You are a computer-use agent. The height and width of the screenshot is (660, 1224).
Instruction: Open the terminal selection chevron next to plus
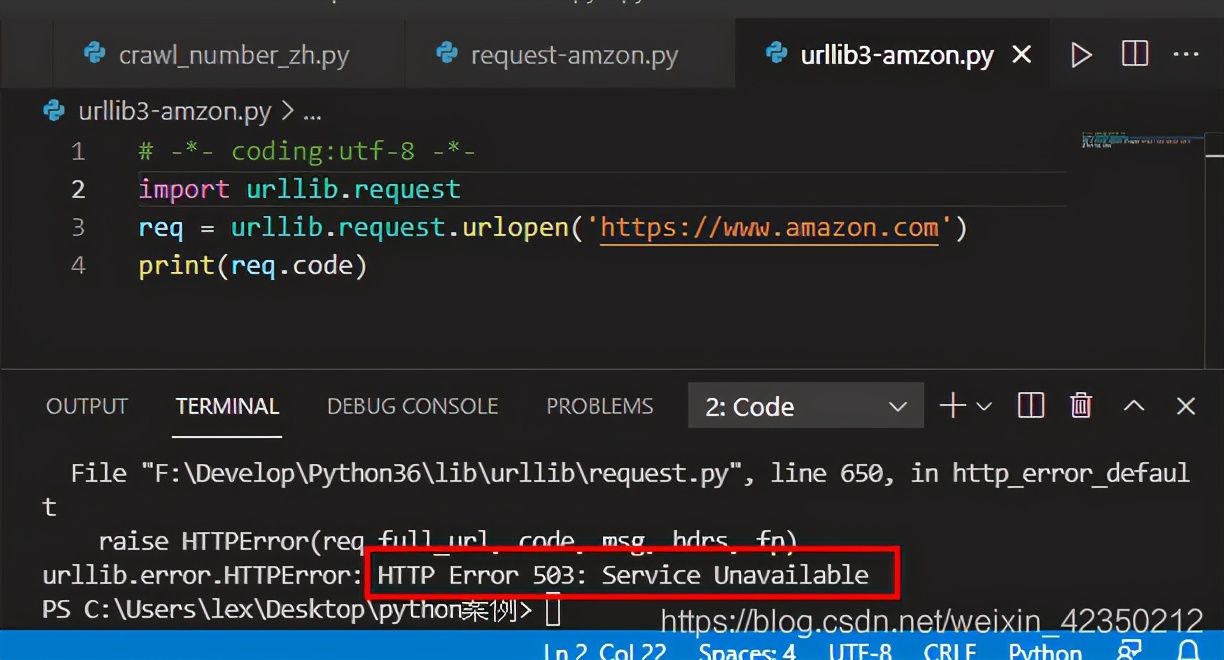click(x=986, y=405)
